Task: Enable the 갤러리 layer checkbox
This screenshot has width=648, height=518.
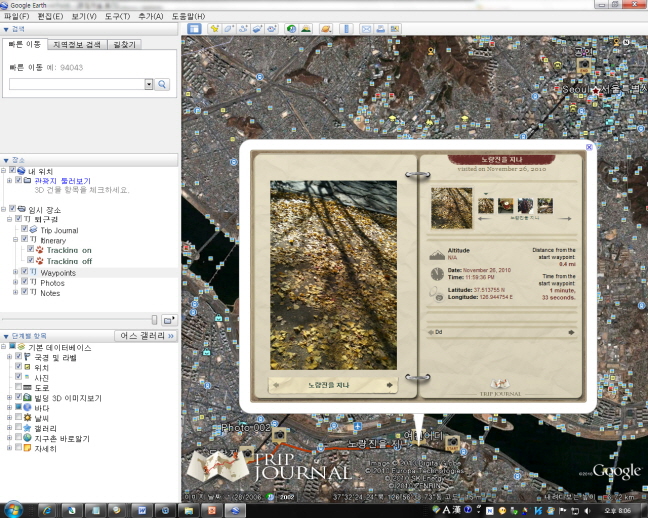Action: tap(18, 427)
